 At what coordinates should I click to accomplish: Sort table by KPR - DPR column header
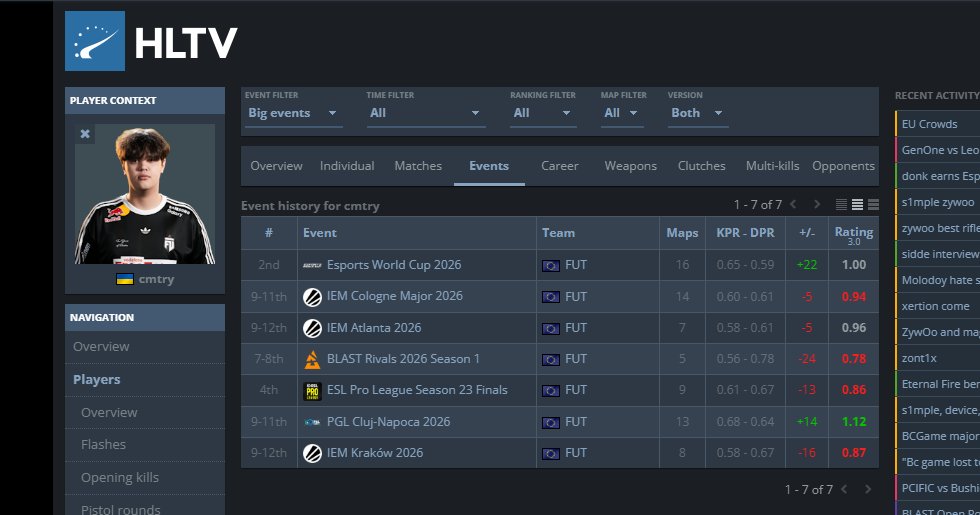(745, 232)
